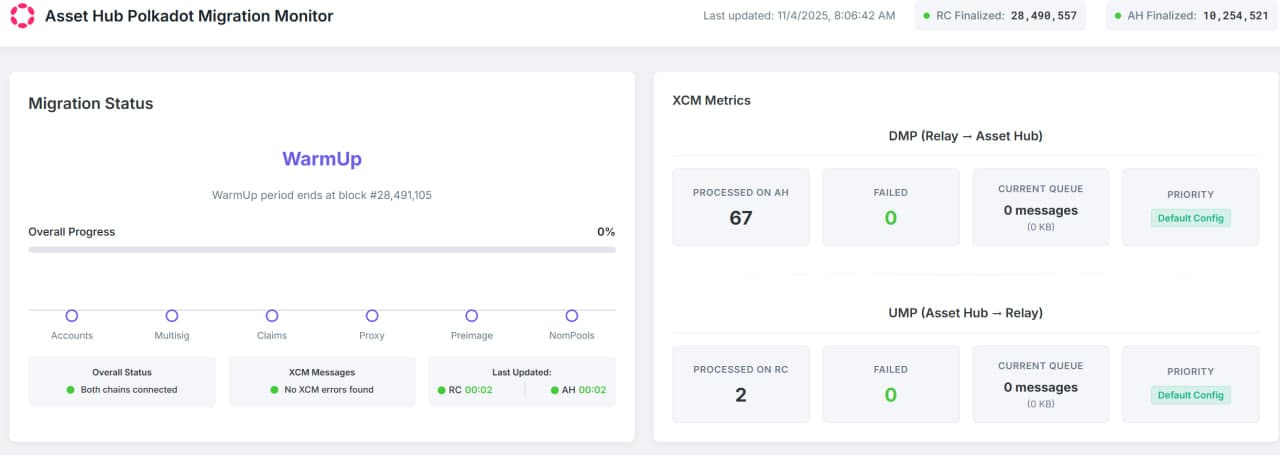1280x455 pixels.
Task: Open the UMP Current Queue card
Action: [1041, 384]
